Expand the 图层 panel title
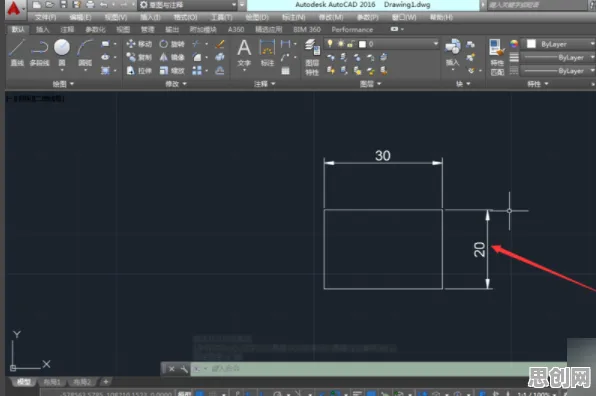The image size is (596, 396). (x=370, y=84)
